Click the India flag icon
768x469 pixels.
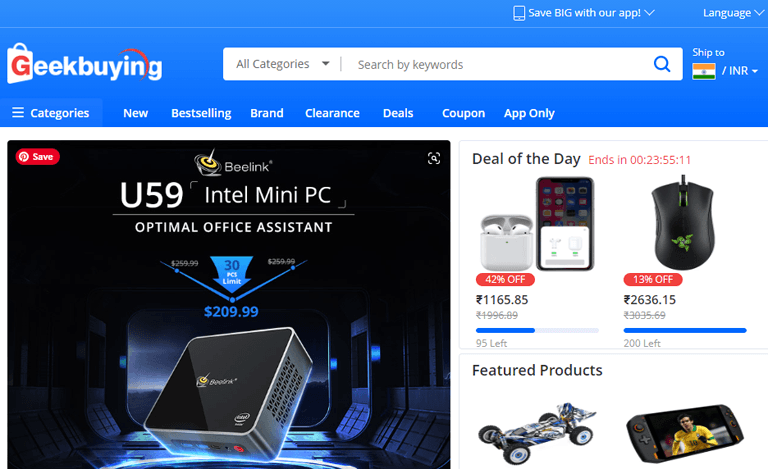pyautogui.click(x=704, y=71)
